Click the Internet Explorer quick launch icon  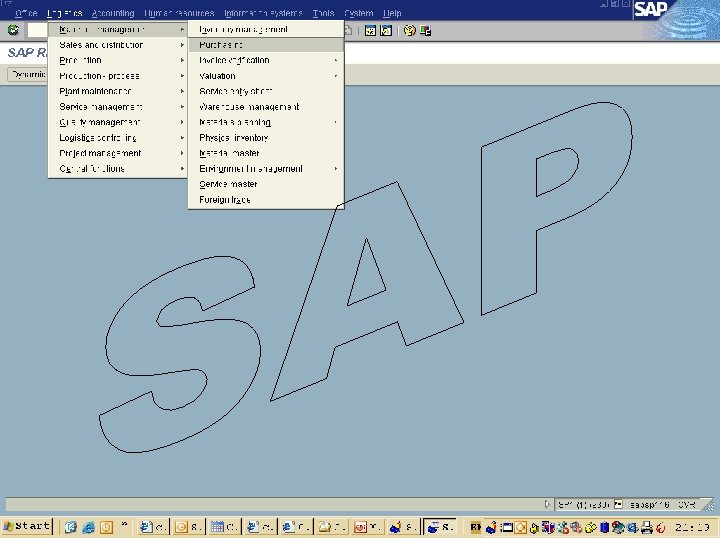[x=87, y=526]
